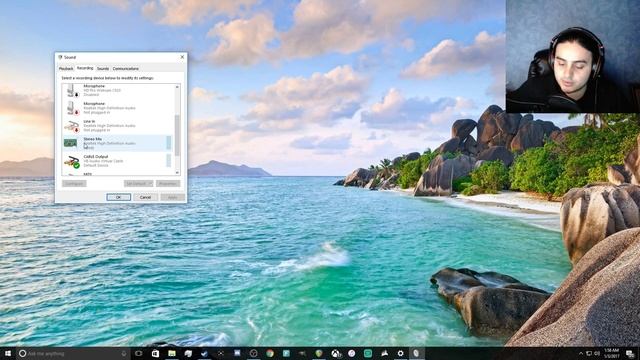
Task: Click the webcam overlay thumbnail
Action: 573,56
